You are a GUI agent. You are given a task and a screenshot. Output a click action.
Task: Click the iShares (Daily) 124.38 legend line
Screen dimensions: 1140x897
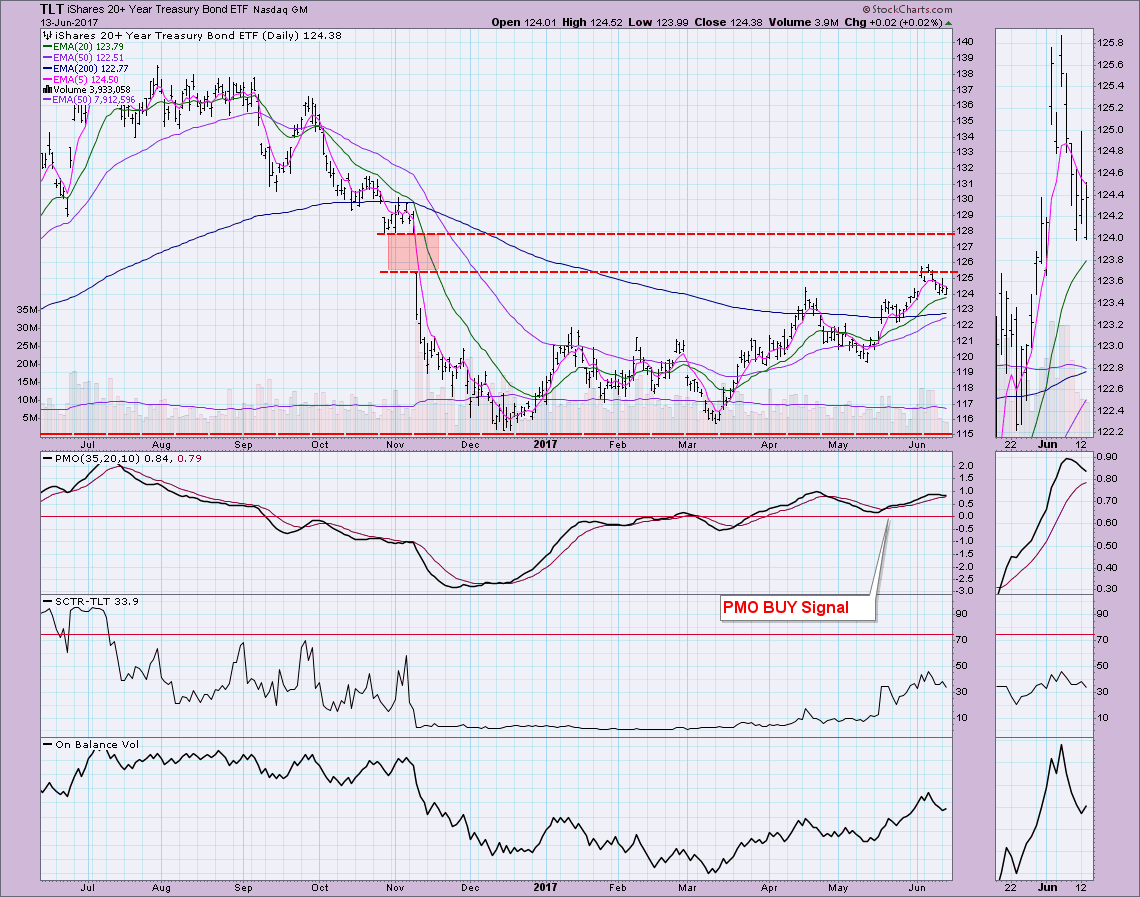coord(191,35)
